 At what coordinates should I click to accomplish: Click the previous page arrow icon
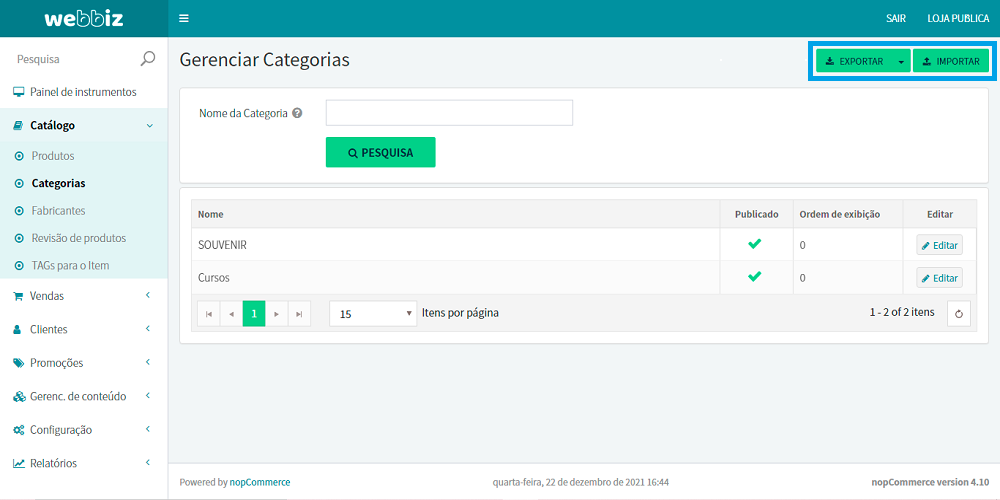(x=232, y=314)
